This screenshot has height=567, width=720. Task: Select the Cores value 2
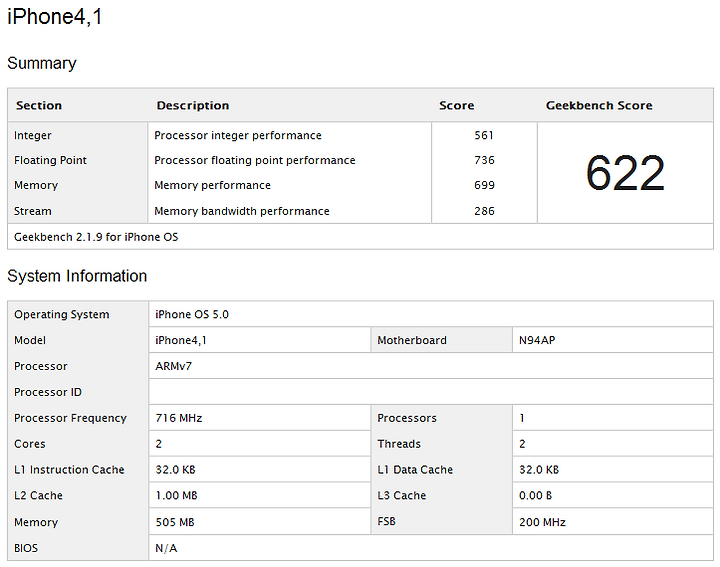coord(158,444)
